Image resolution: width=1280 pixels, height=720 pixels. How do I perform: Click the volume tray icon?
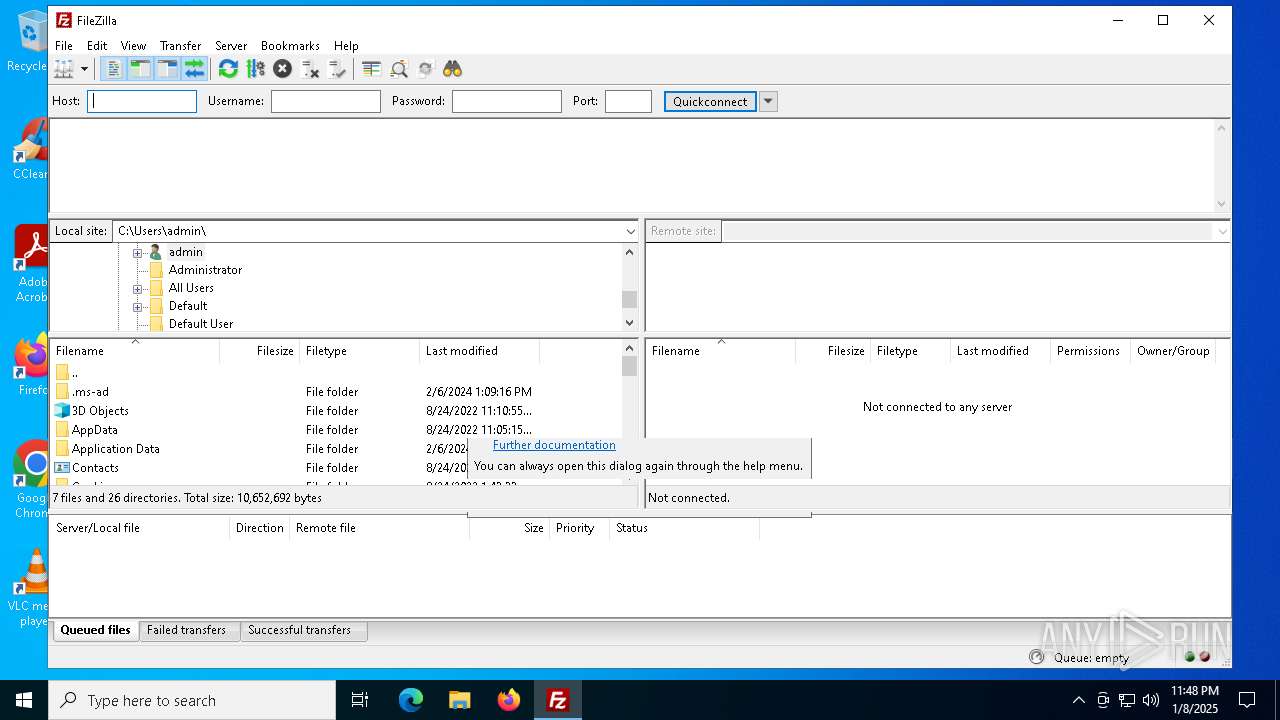pyautogui.click(x=1151, y=700)
